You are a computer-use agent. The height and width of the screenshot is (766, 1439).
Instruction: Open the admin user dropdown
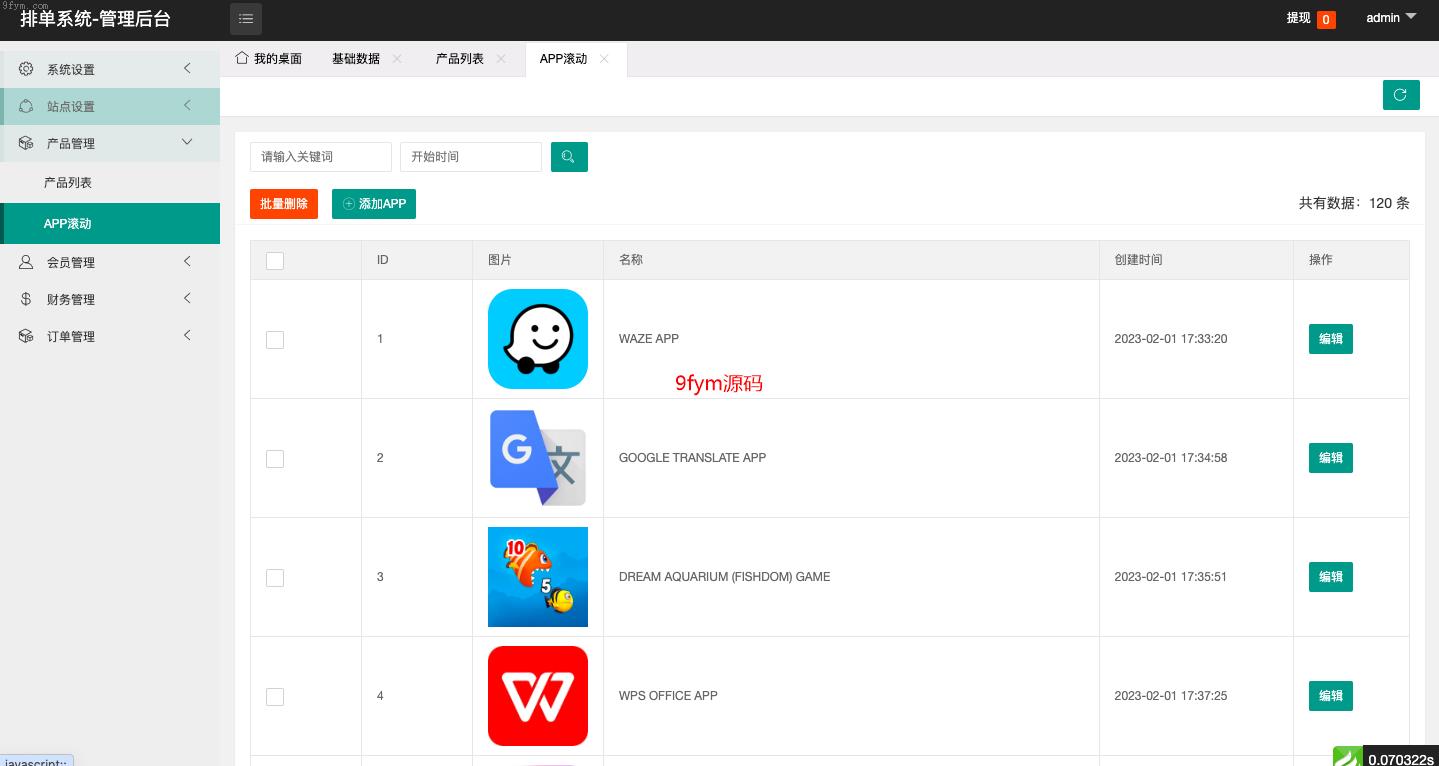click(1391, 18)
